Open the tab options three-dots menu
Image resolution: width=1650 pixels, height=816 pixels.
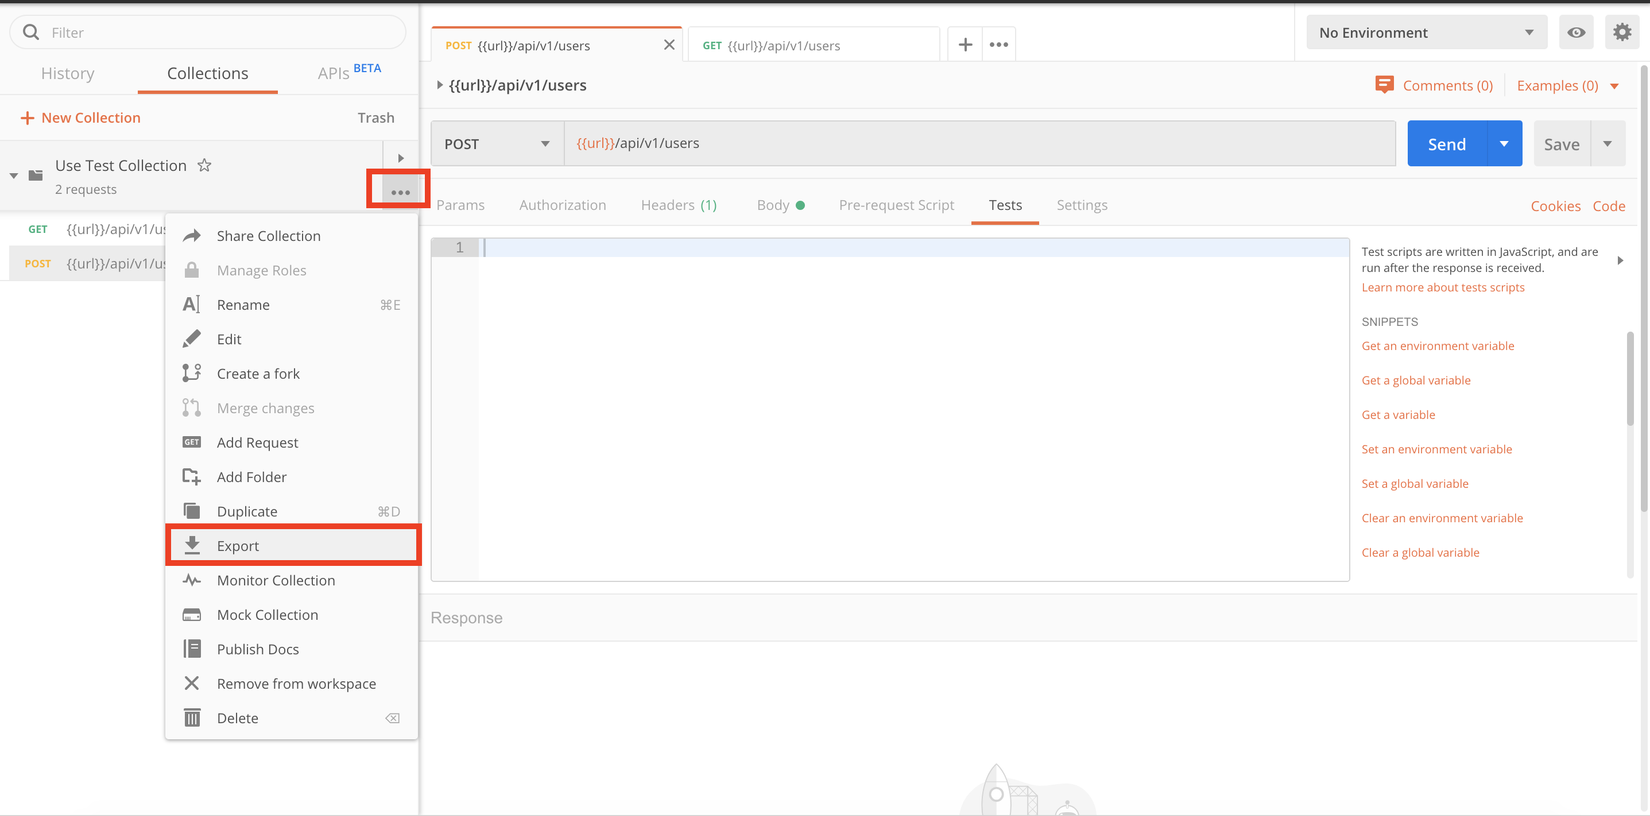coord(999,44)
